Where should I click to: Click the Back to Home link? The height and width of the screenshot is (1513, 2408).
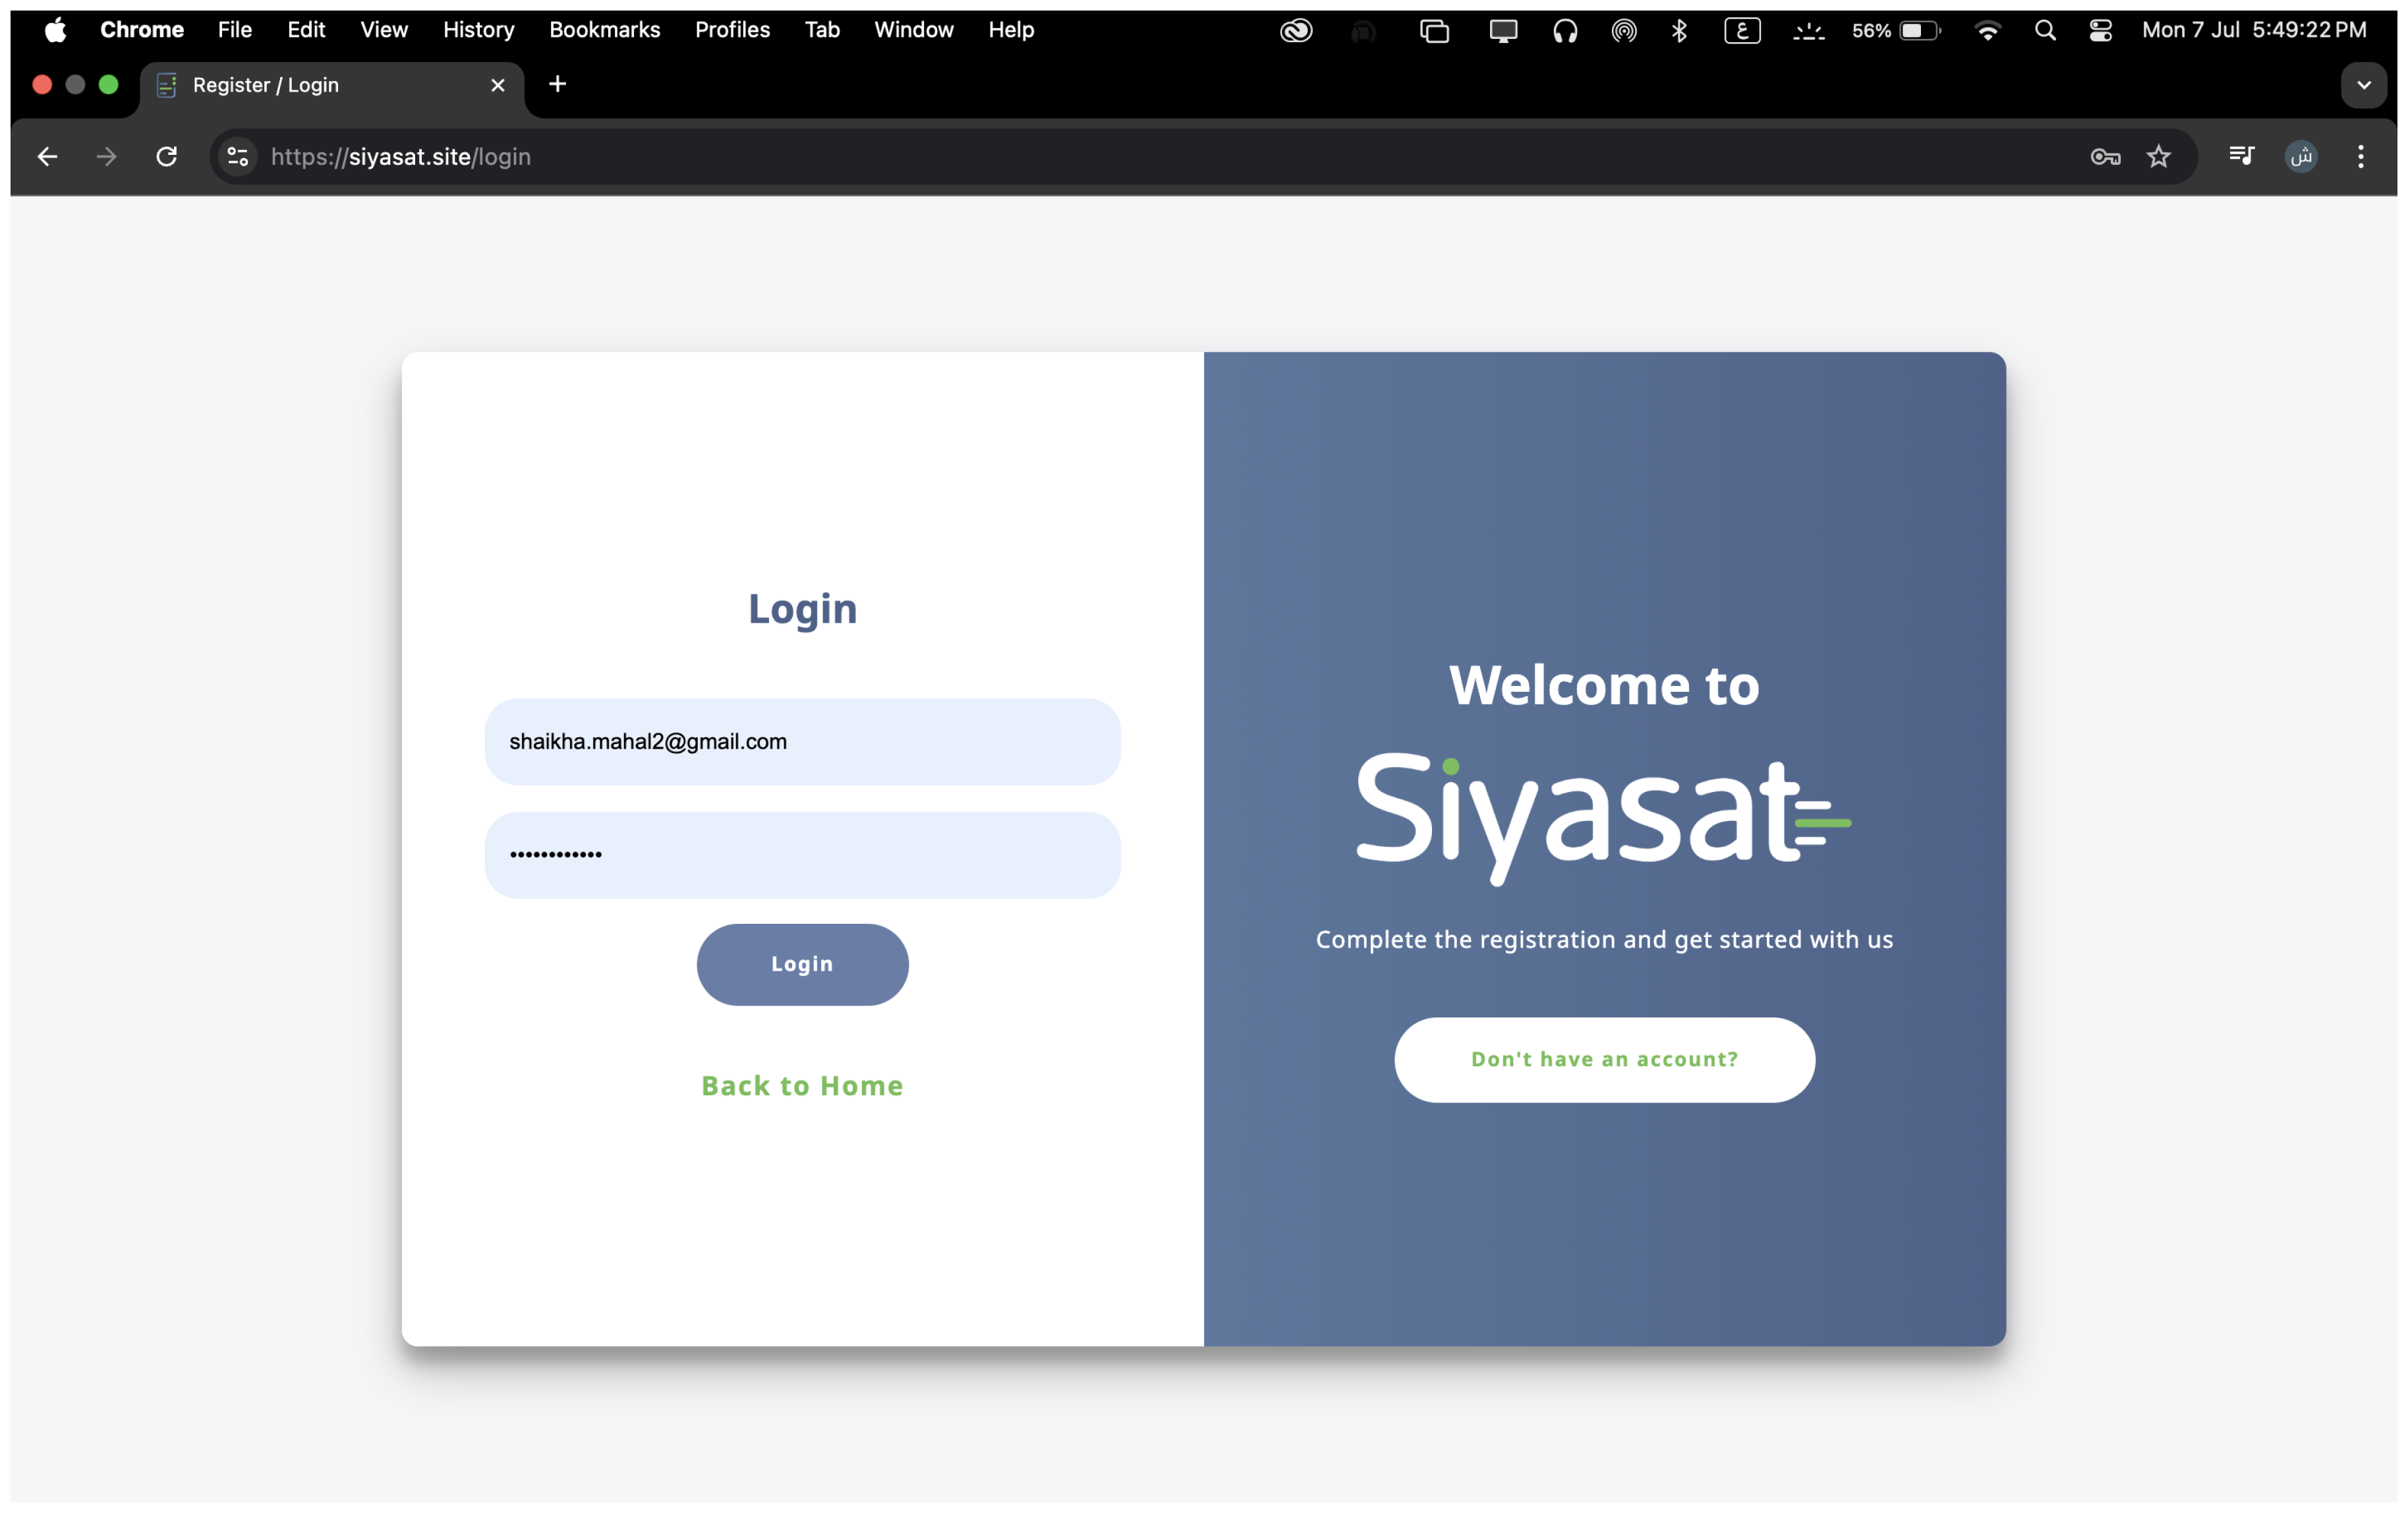[x=802, y=1085]
